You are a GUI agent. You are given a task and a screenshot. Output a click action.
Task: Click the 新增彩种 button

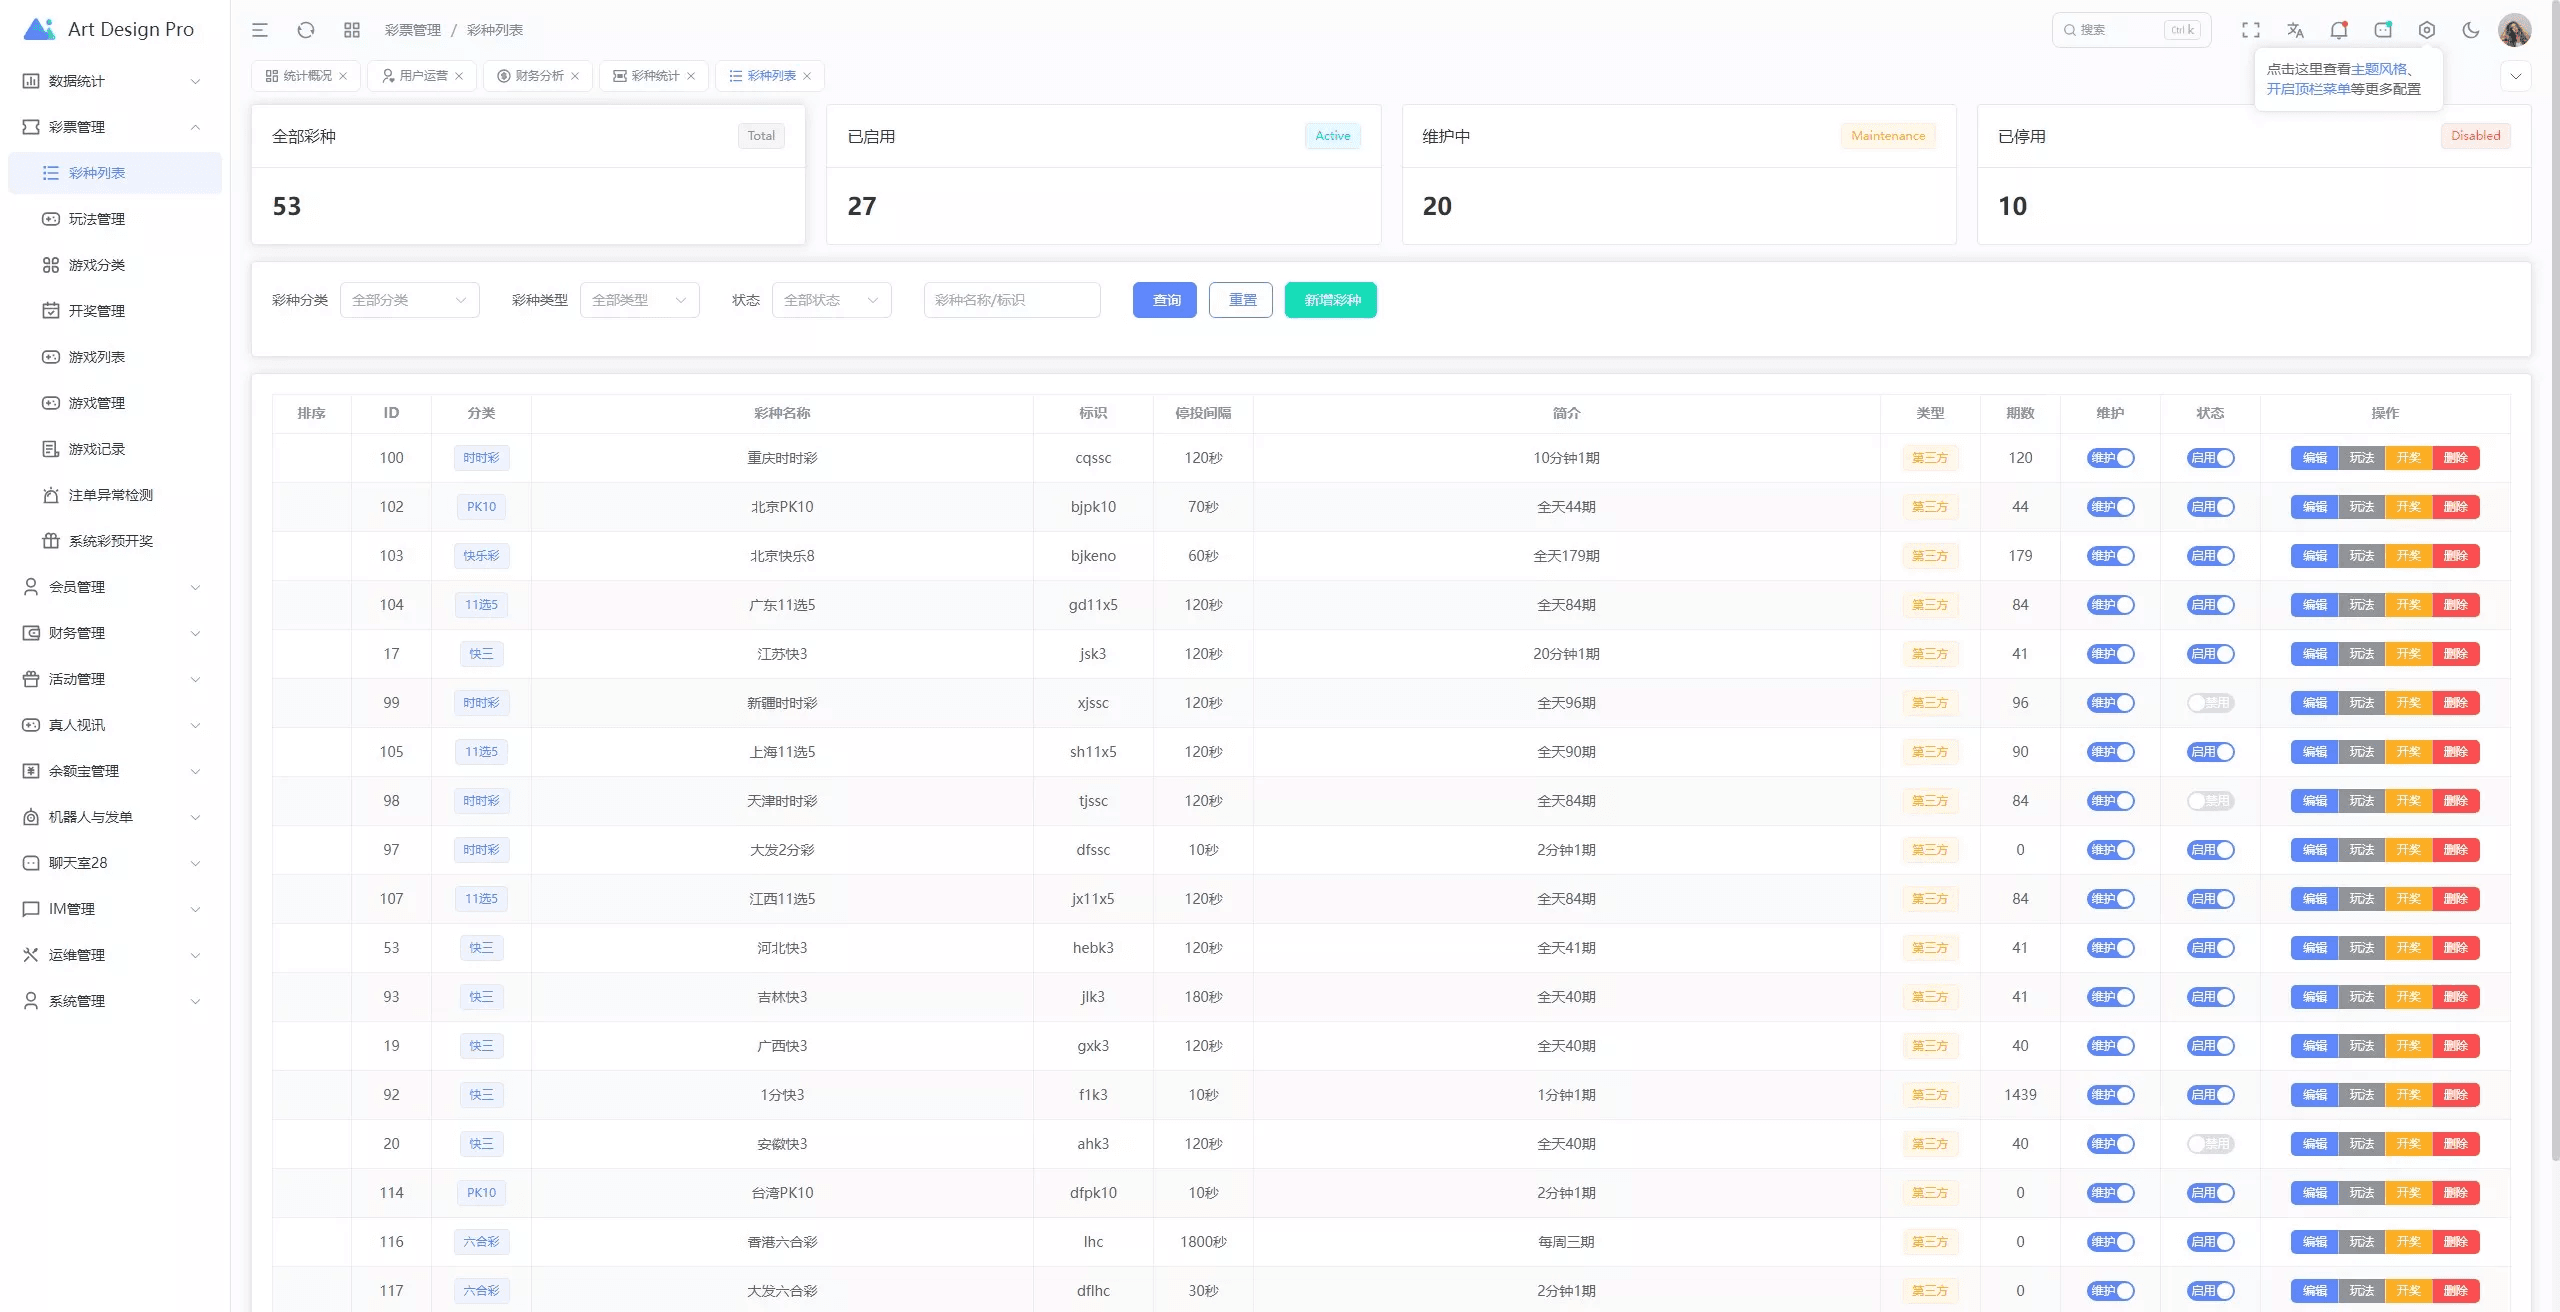(x=1330, y=300)
